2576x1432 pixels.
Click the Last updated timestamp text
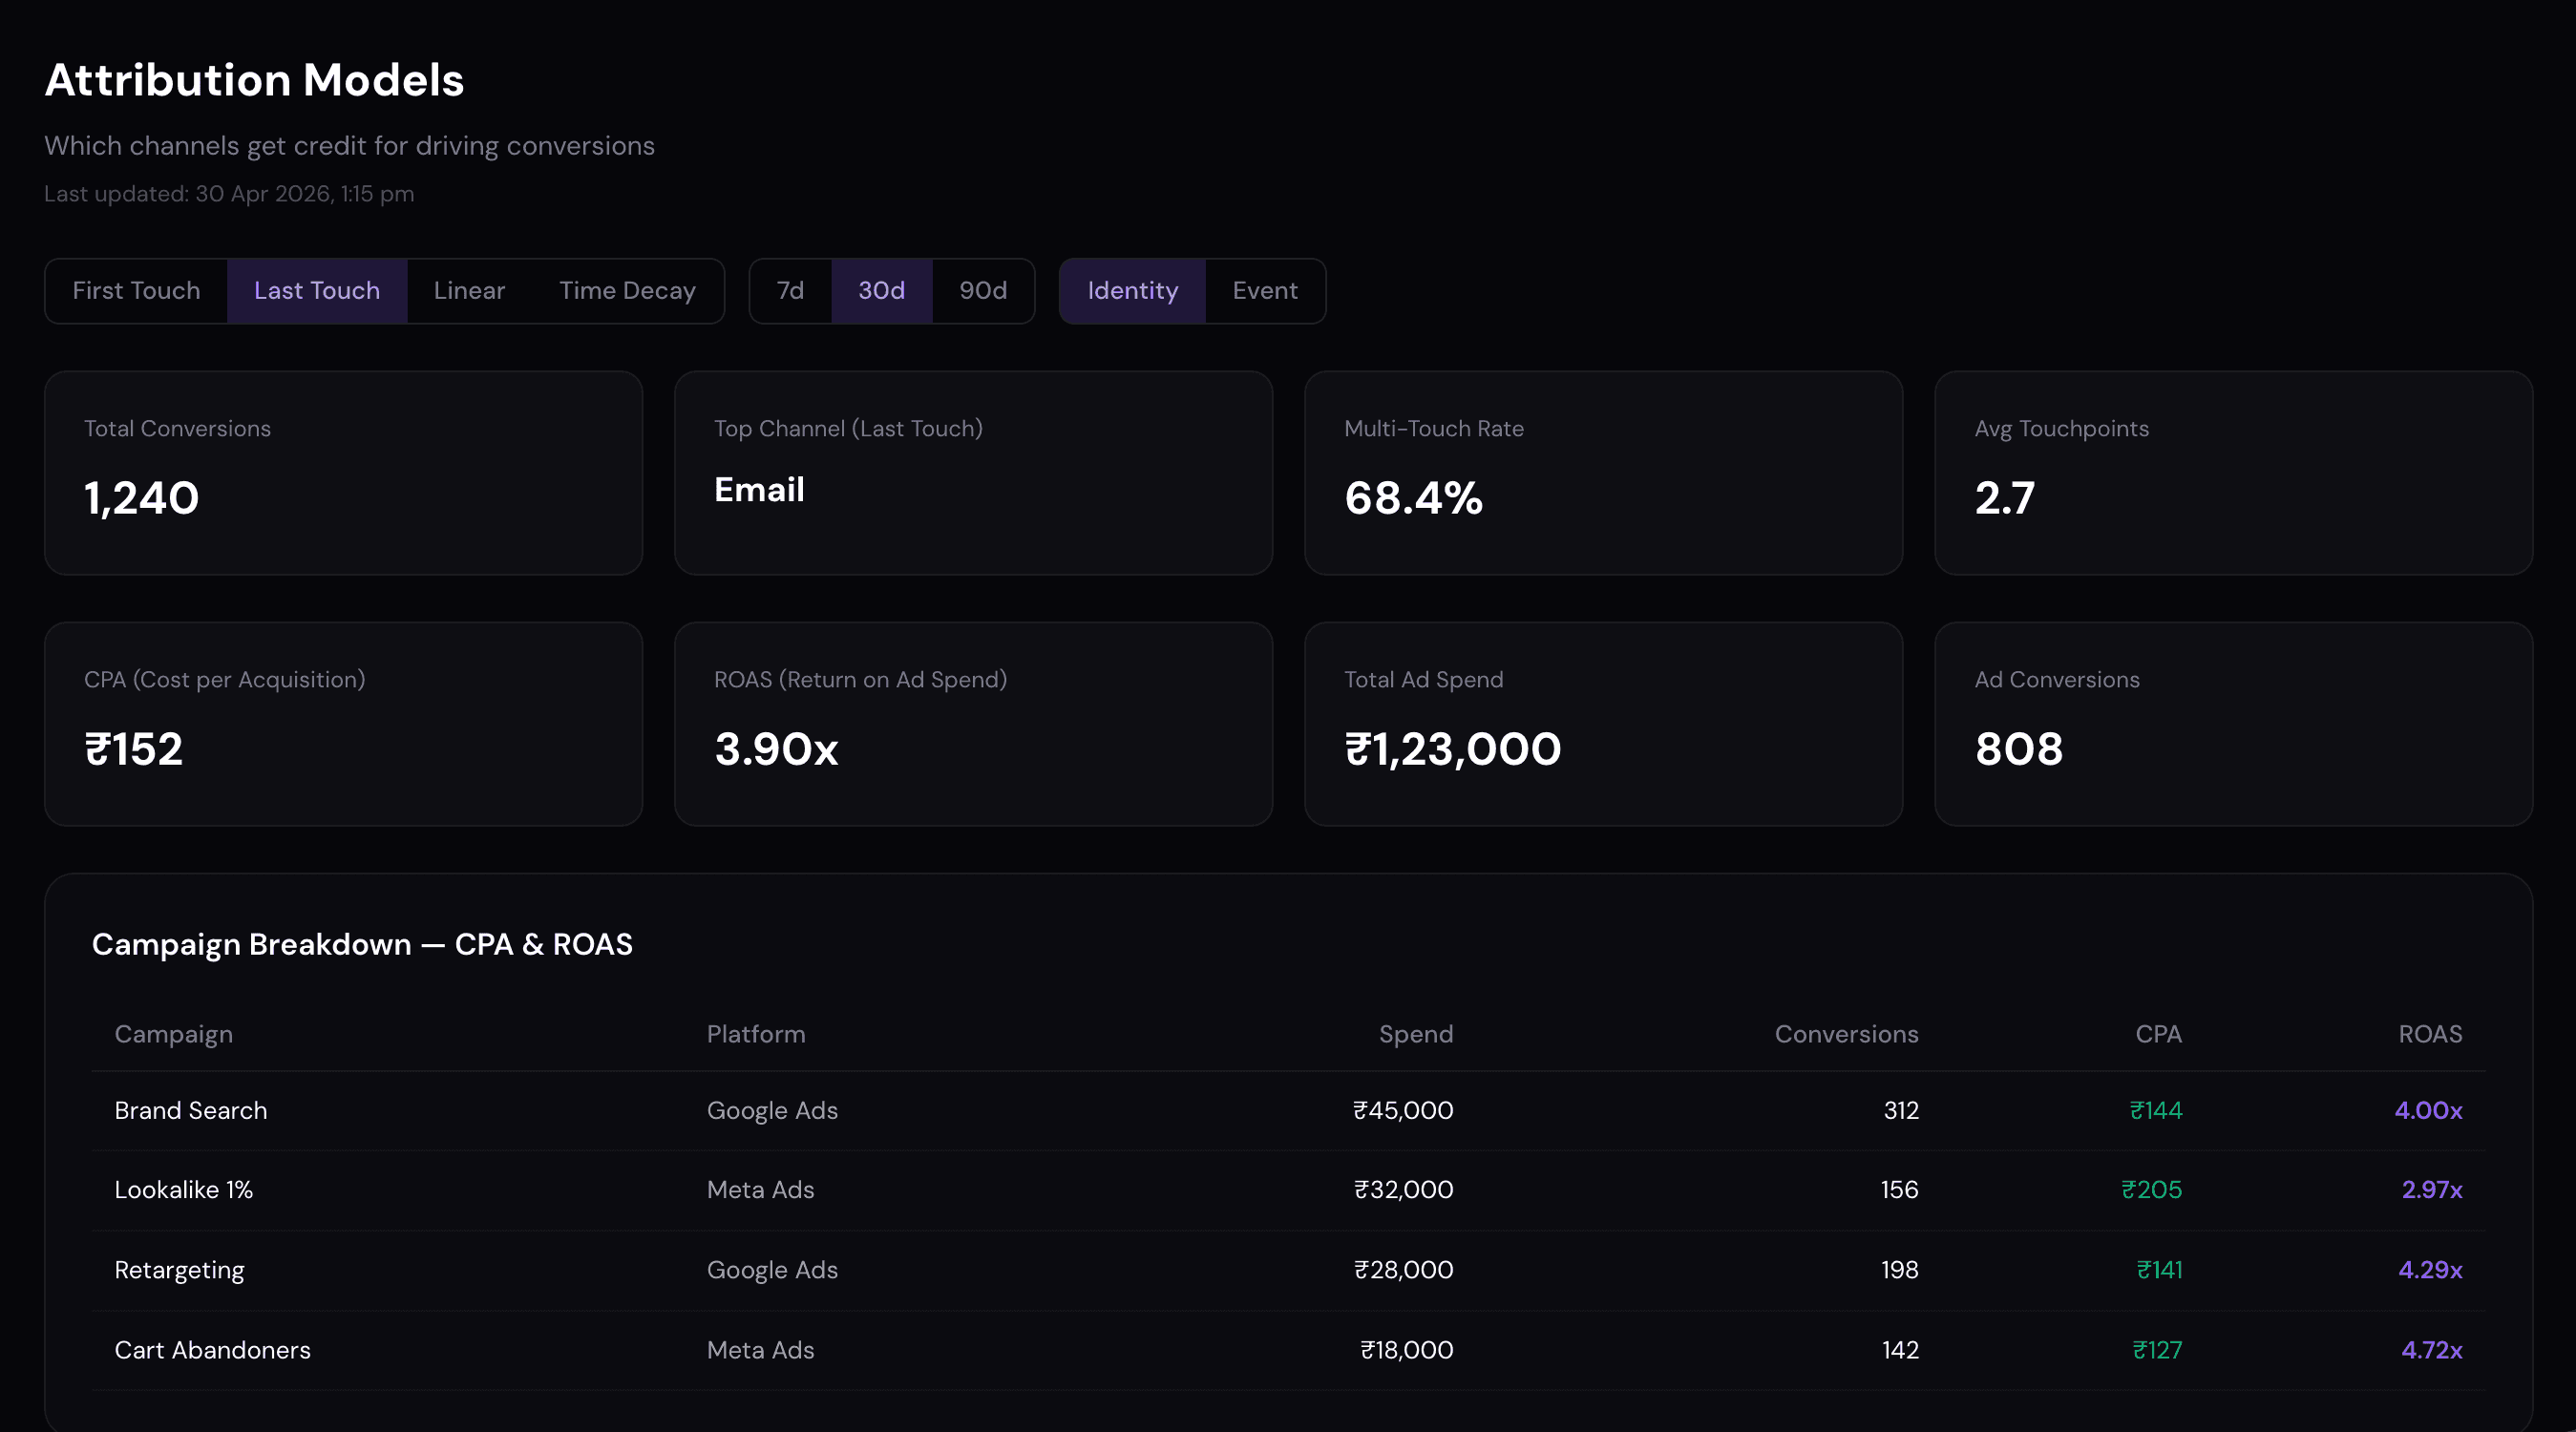(229, 194)
